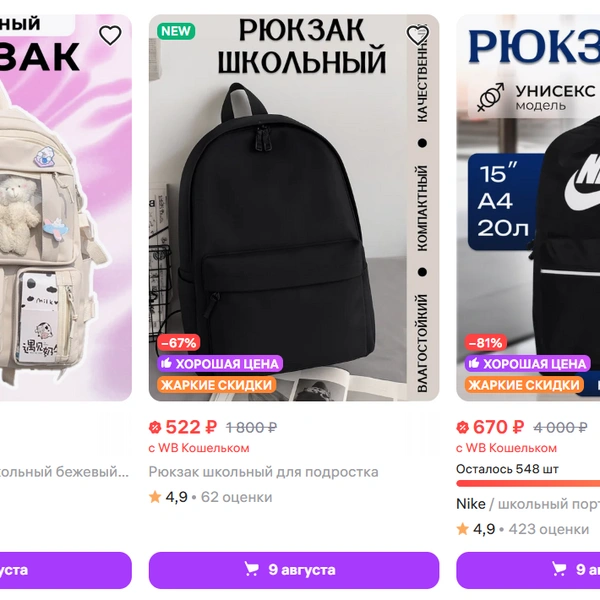Open Nike backpack product image

tap(528, 208)
